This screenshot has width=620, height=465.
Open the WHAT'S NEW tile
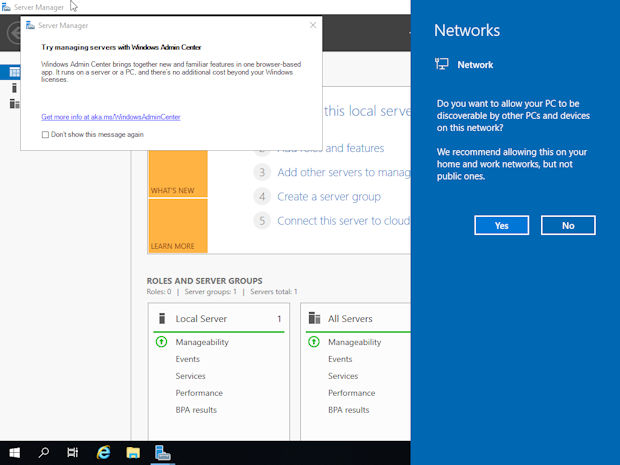pos(178,174)
